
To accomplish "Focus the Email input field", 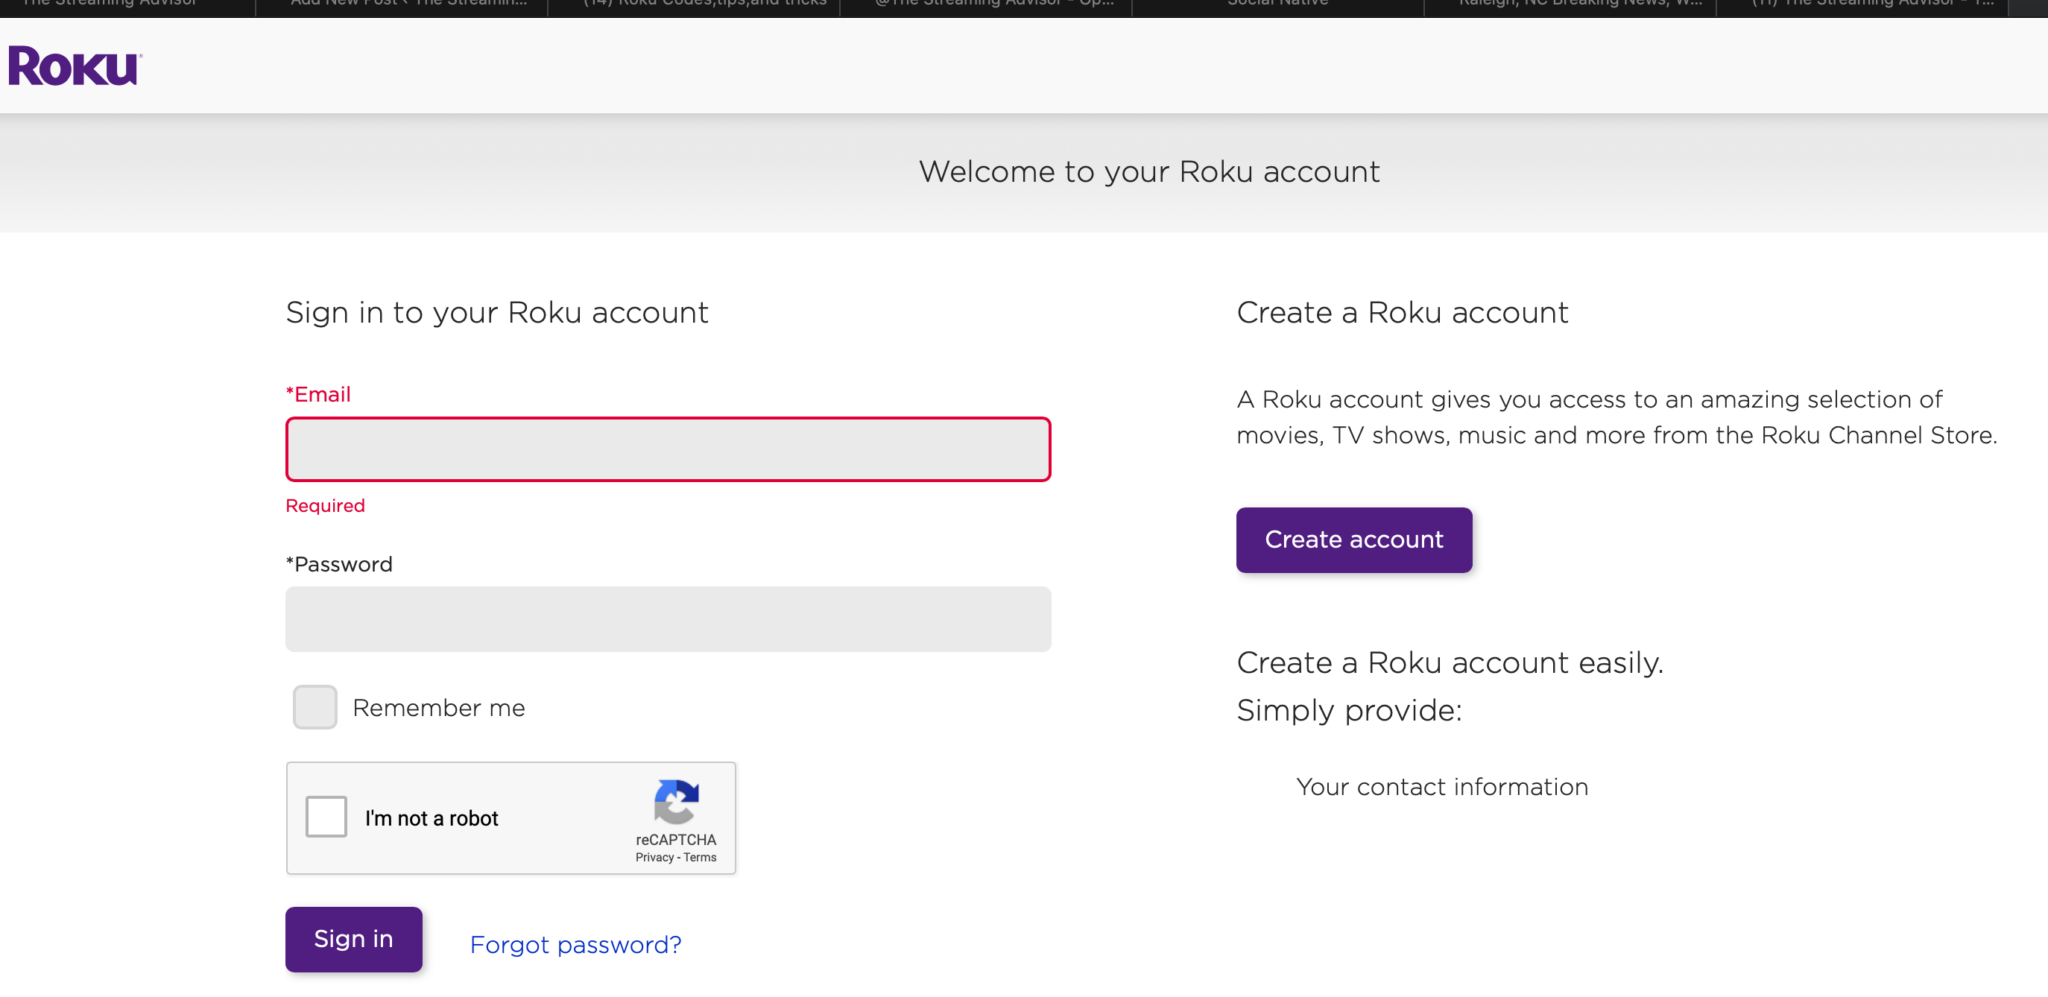I will tap(668, 449).
